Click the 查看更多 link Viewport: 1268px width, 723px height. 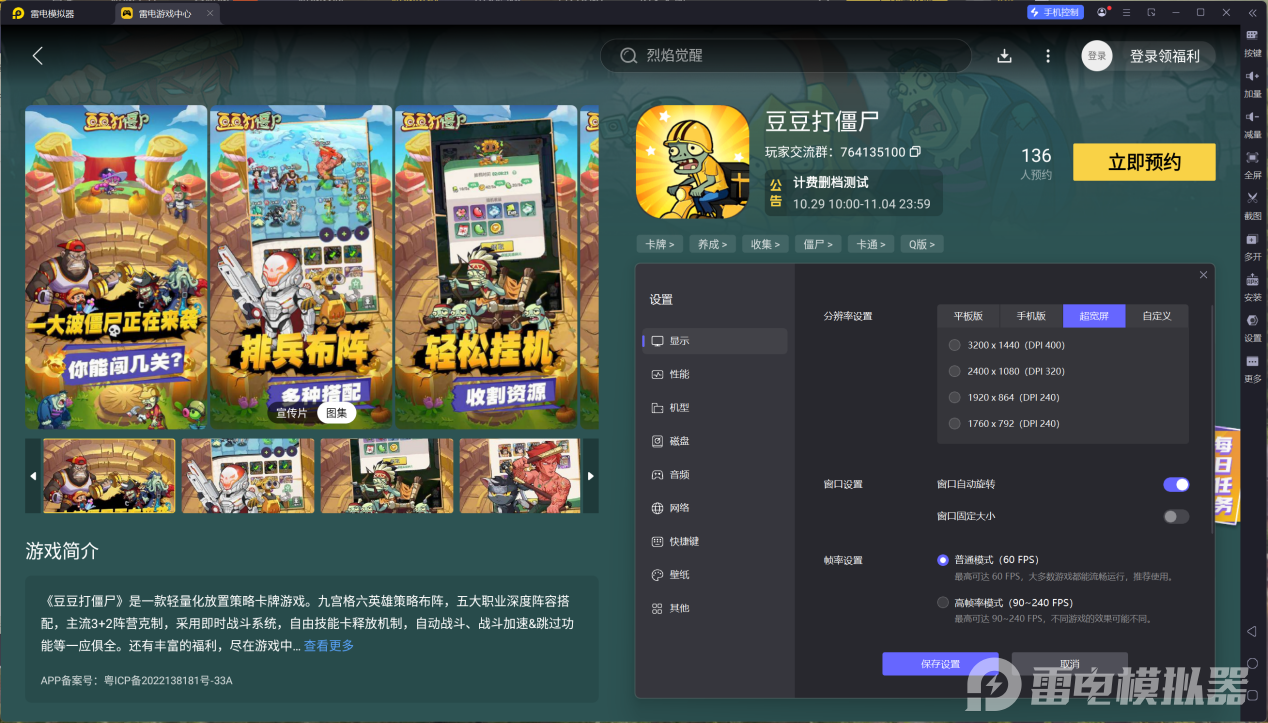coord(329,646)
